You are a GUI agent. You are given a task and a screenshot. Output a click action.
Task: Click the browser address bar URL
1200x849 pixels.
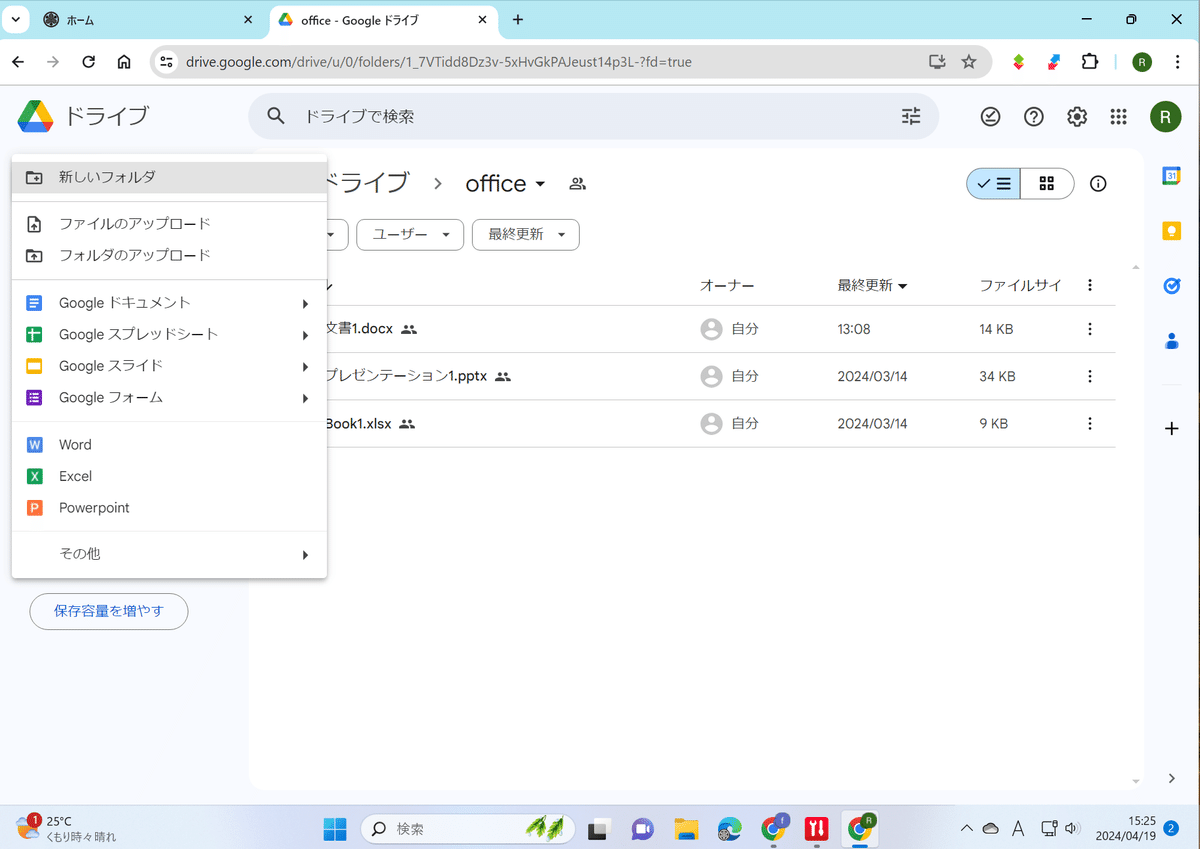coord(439,62)
